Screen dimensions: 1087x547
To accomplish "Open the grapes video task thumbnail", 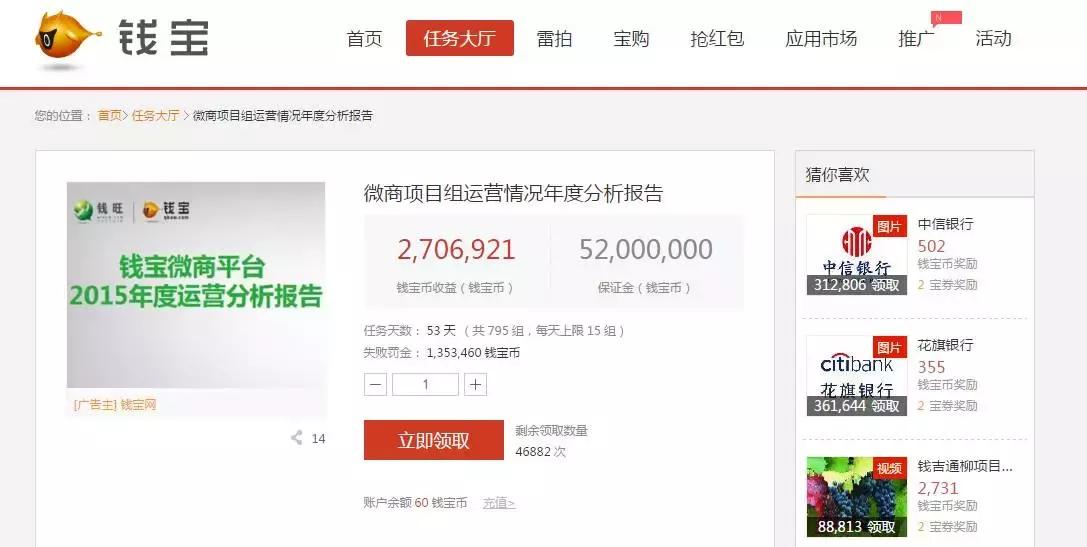I will point(857,496).
